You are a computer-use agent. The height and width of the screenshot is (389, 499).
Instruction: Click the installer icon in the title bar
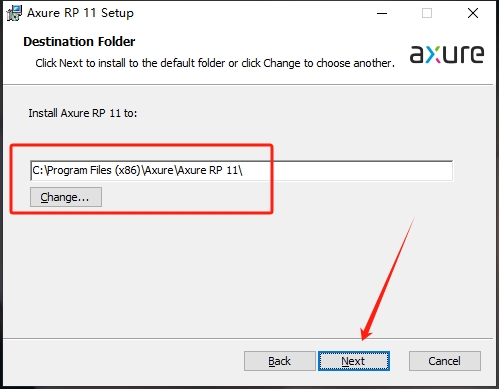pos(14,13)
